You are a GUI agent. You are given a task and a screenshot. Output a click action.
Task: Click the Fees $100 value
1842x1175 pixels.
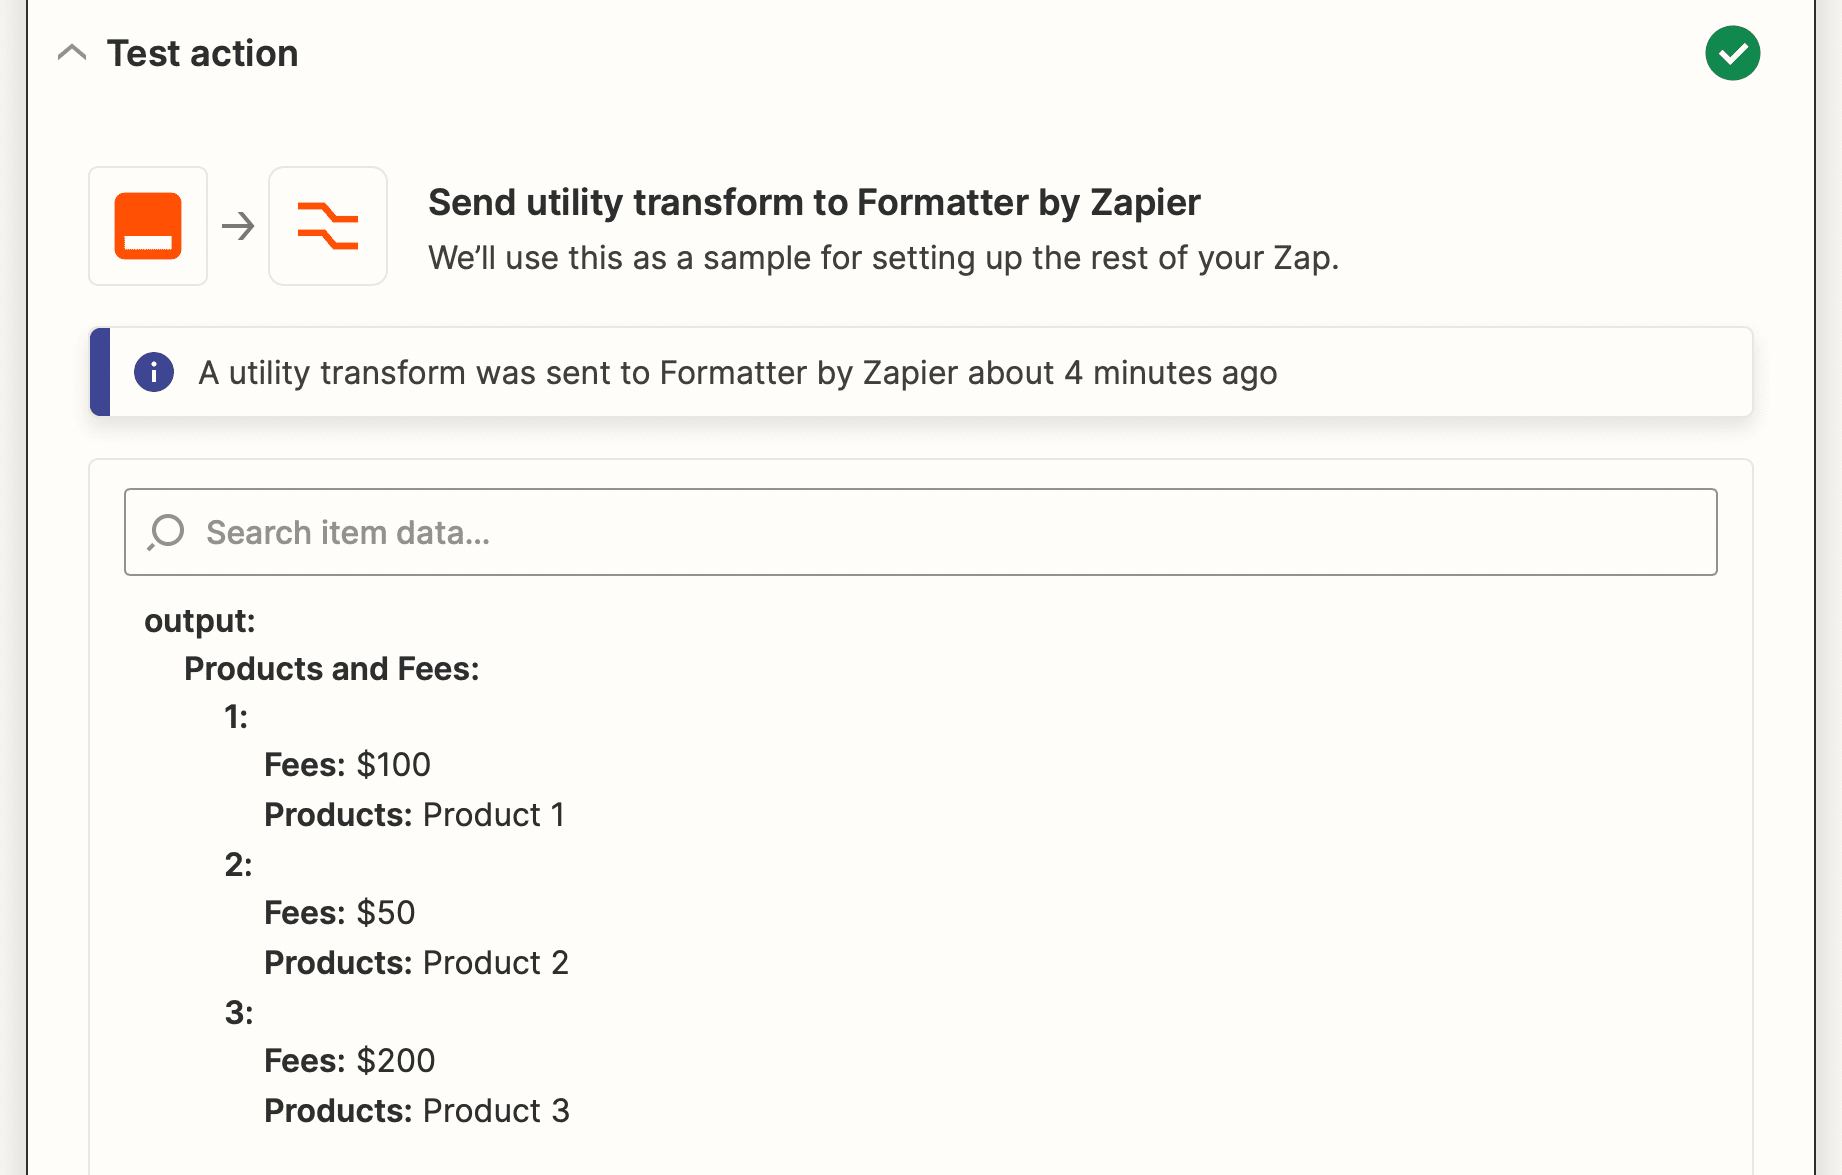pyautogui.click(x=393, y=765)
